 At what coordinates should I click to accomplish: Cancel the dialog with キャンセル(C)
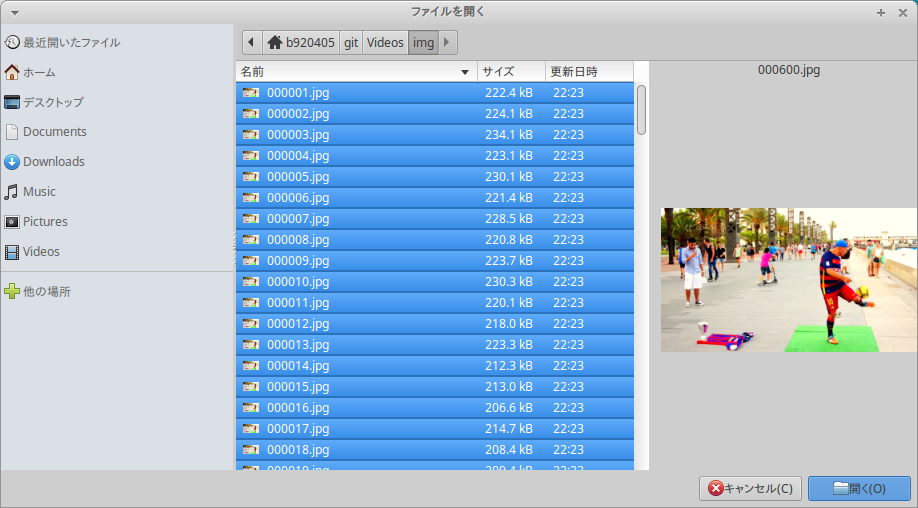[751, 488]
